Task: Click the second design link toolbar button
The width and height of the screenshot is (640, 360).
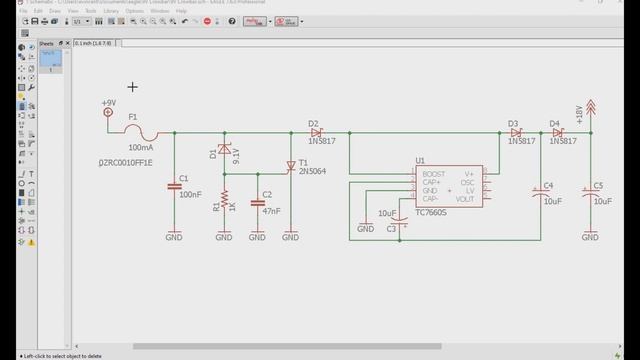Action: click(x=287, y=21)
